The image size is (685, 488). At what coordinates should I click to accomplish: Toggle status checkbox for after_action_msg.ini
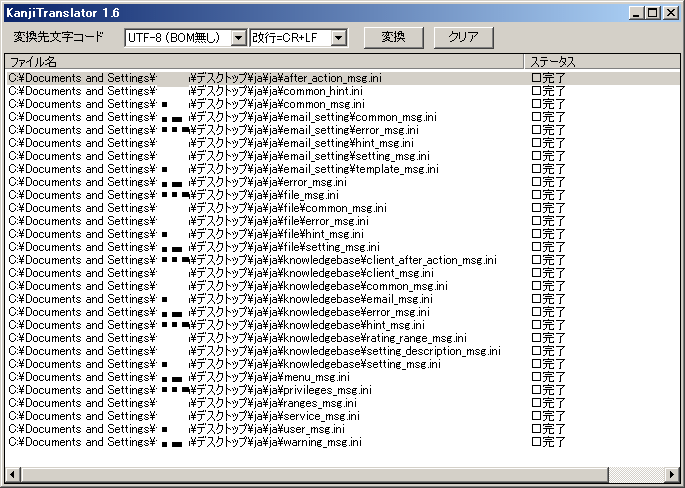pos(537,77)
